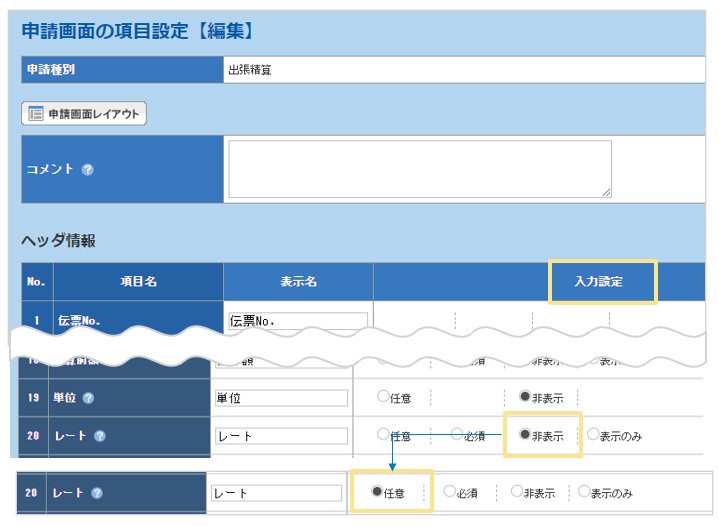This screenshot has width=719, height=527.
Task: Click the layout icon on 申請画面レイアウト button
Action: 36,113
